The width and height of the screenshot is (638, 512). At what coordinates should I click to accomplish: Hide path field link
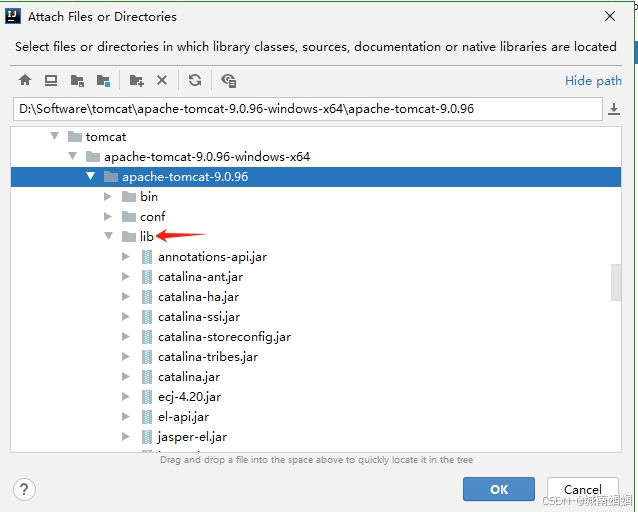click(593, 81)
